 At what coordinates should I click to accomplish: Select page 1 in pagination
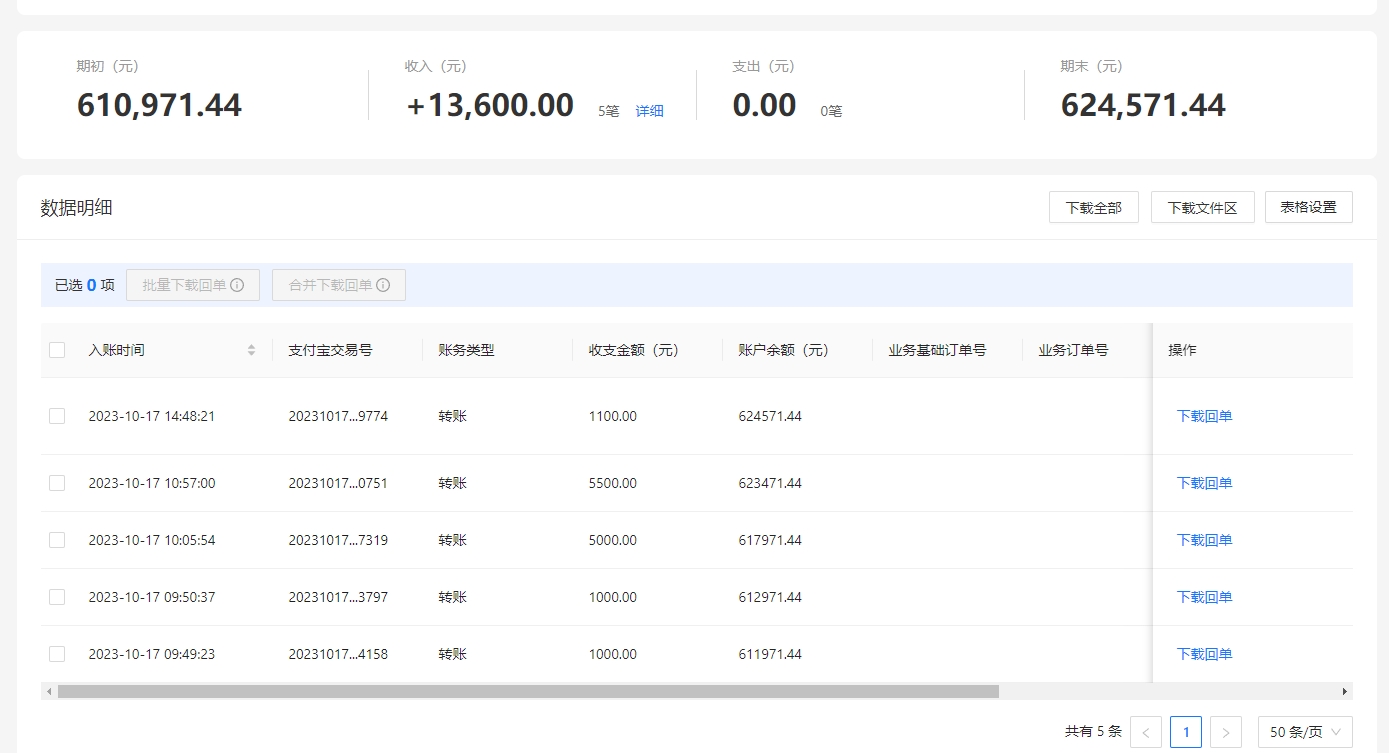[x=1186, y=732]
